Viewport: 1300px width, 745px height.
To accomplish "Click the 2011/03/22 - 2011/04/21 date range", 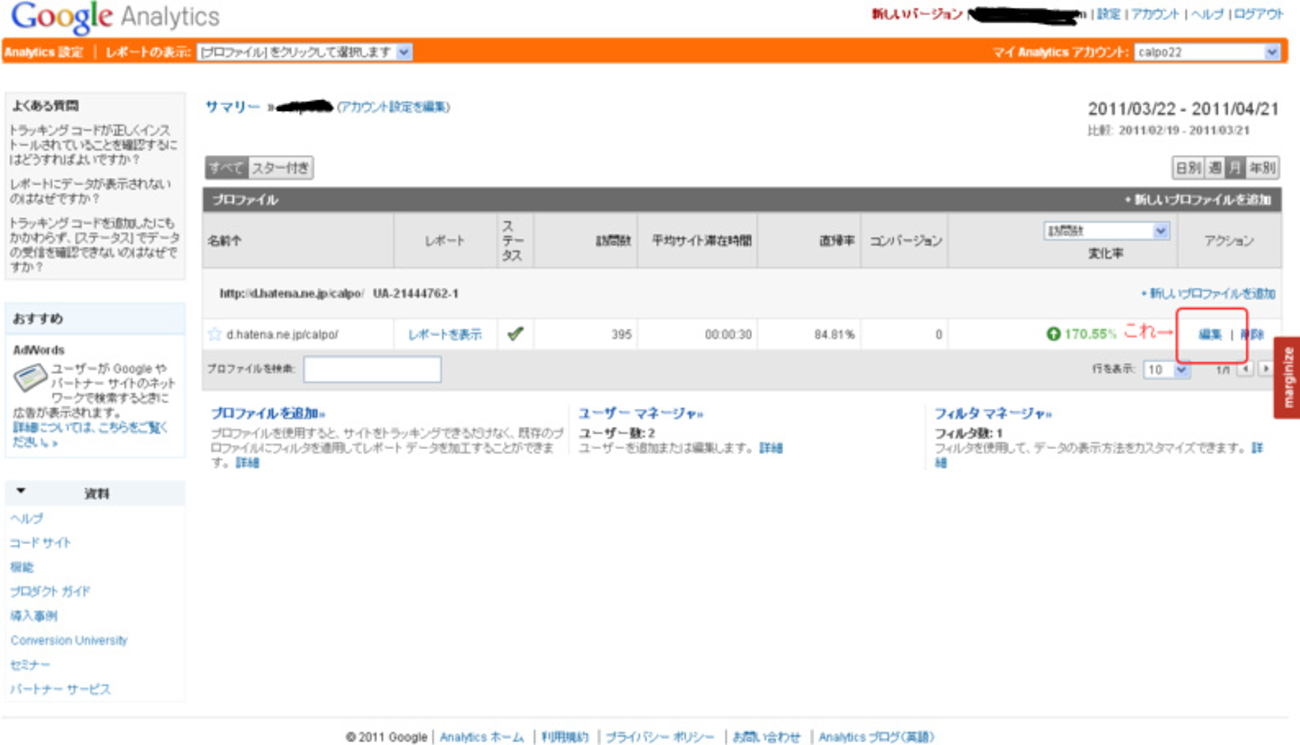I will coord(1183,109).
